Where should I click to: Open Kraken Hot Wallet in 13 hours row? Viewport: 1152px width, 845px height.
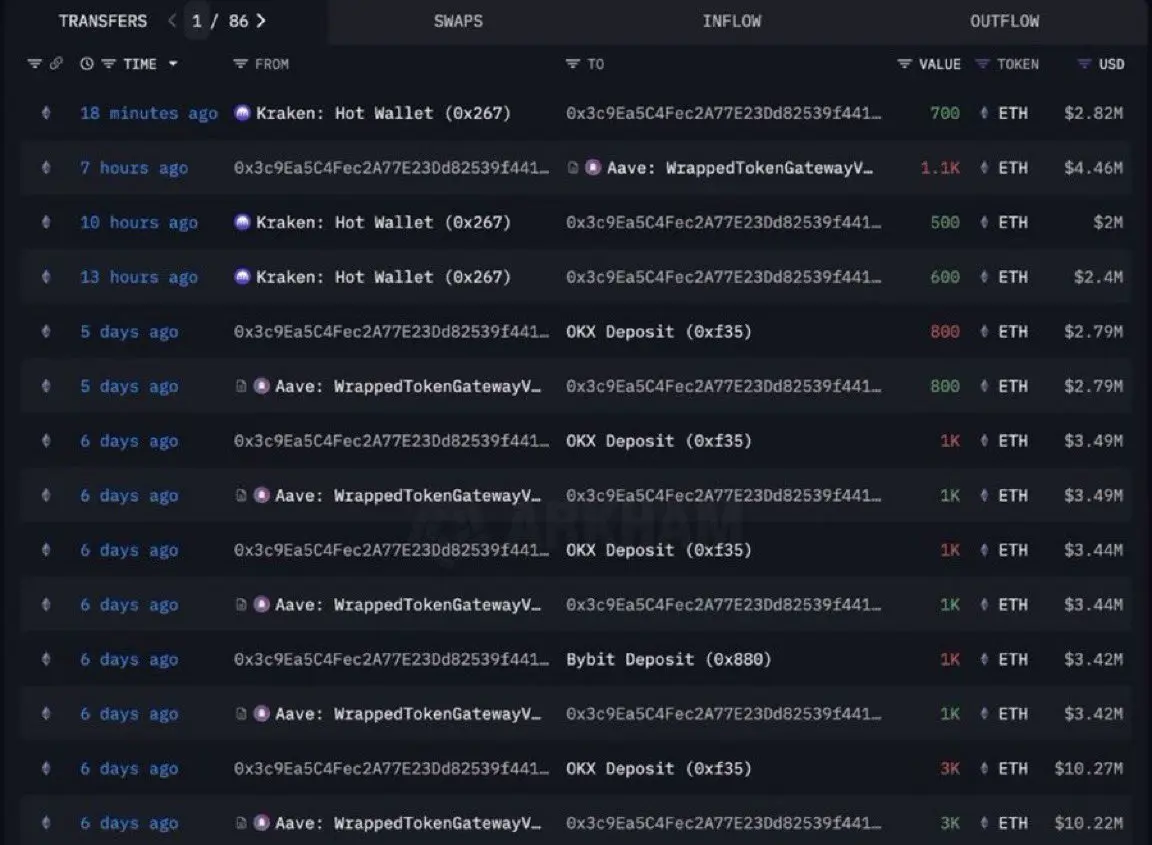(x=383, y=277)
